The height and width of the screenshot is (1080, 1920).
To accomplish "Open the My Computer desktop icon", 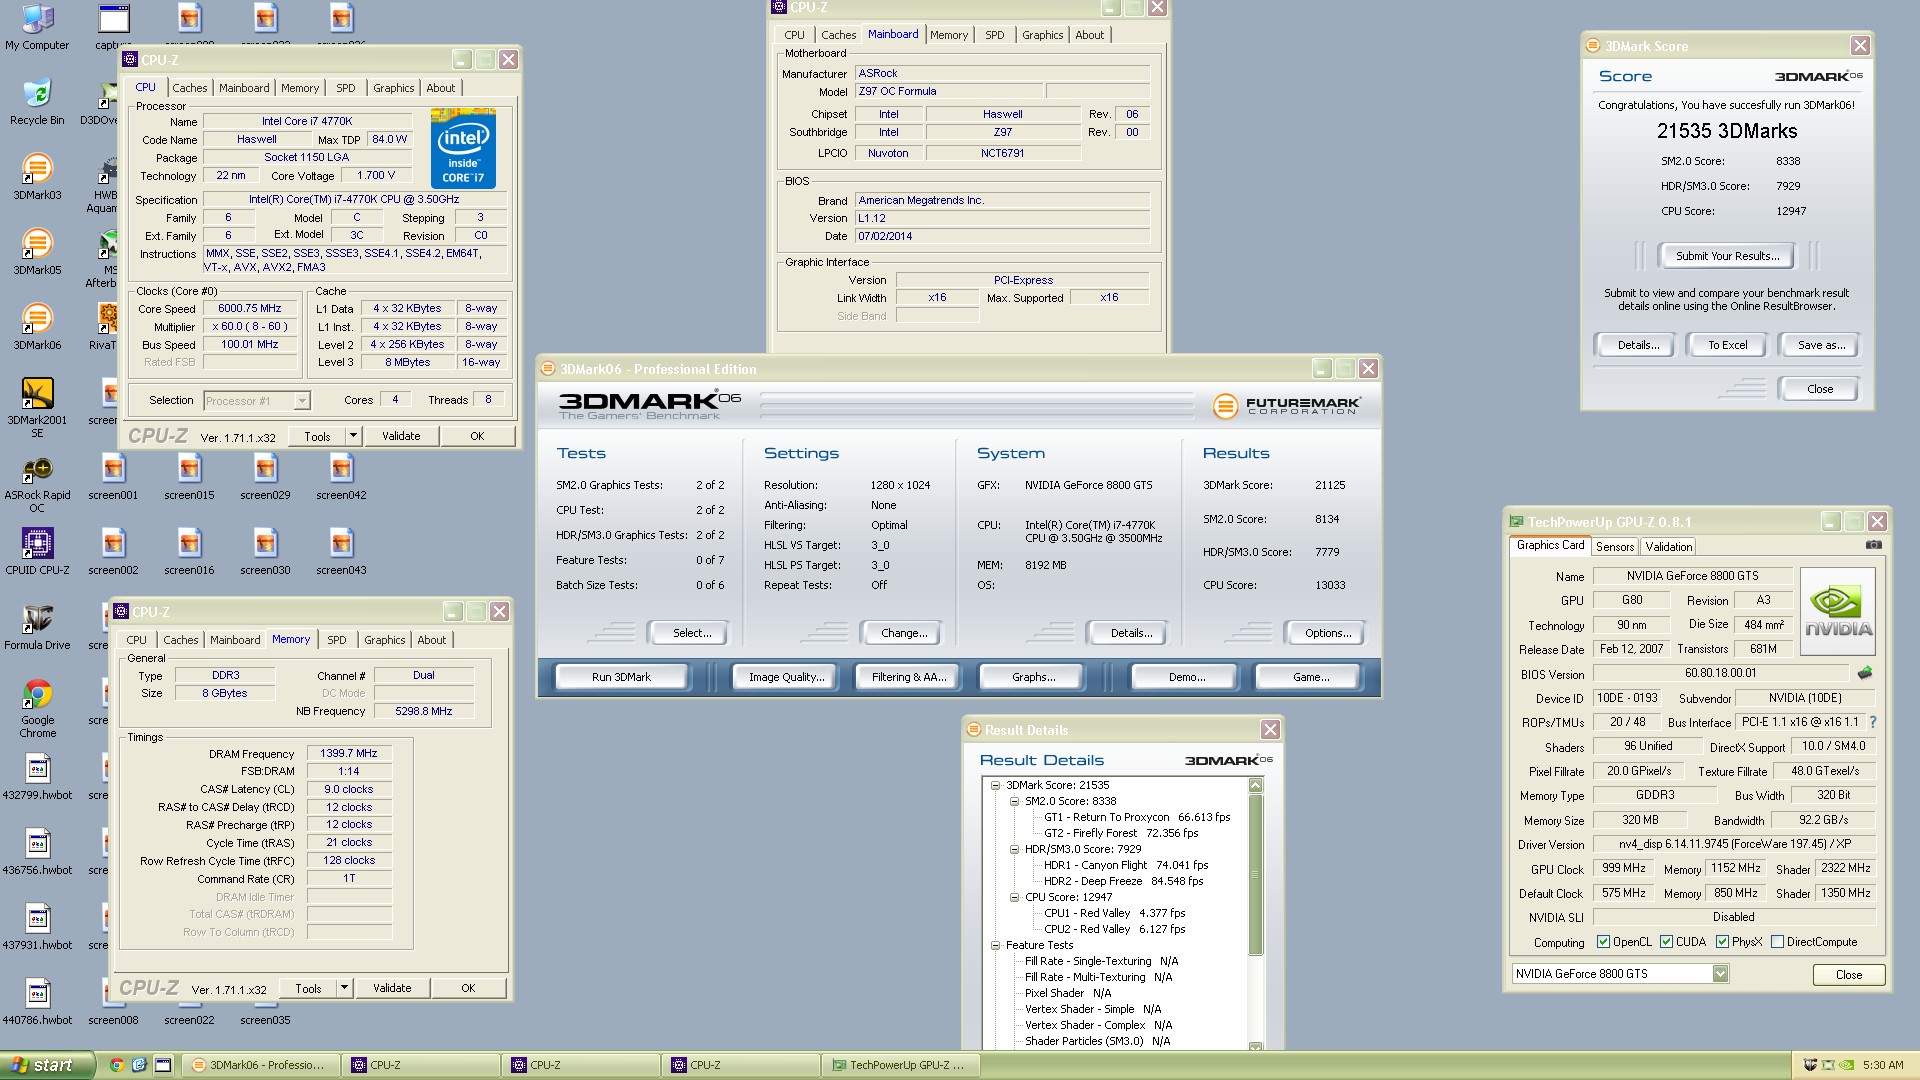I will (37, 26).
